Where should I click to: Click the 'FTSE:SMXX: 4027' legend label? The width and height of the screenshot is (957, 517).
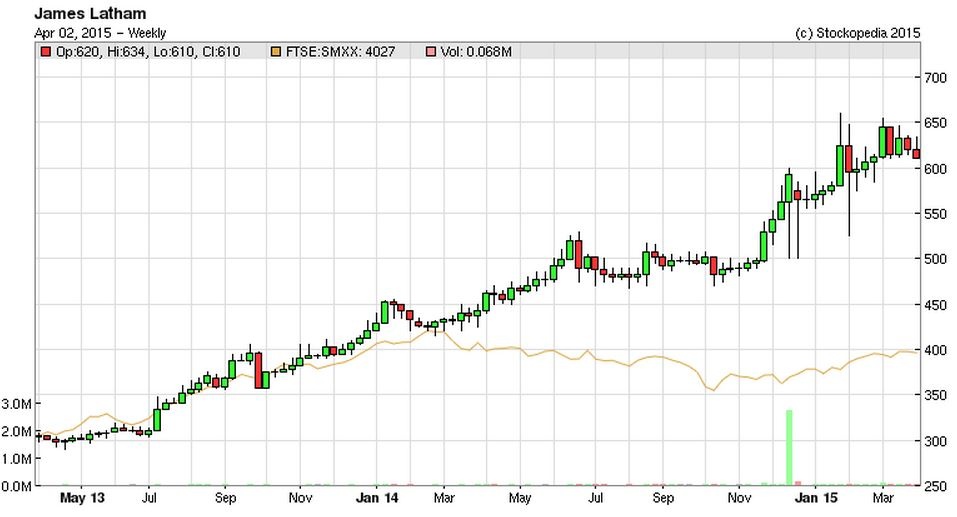pos(341,52)
